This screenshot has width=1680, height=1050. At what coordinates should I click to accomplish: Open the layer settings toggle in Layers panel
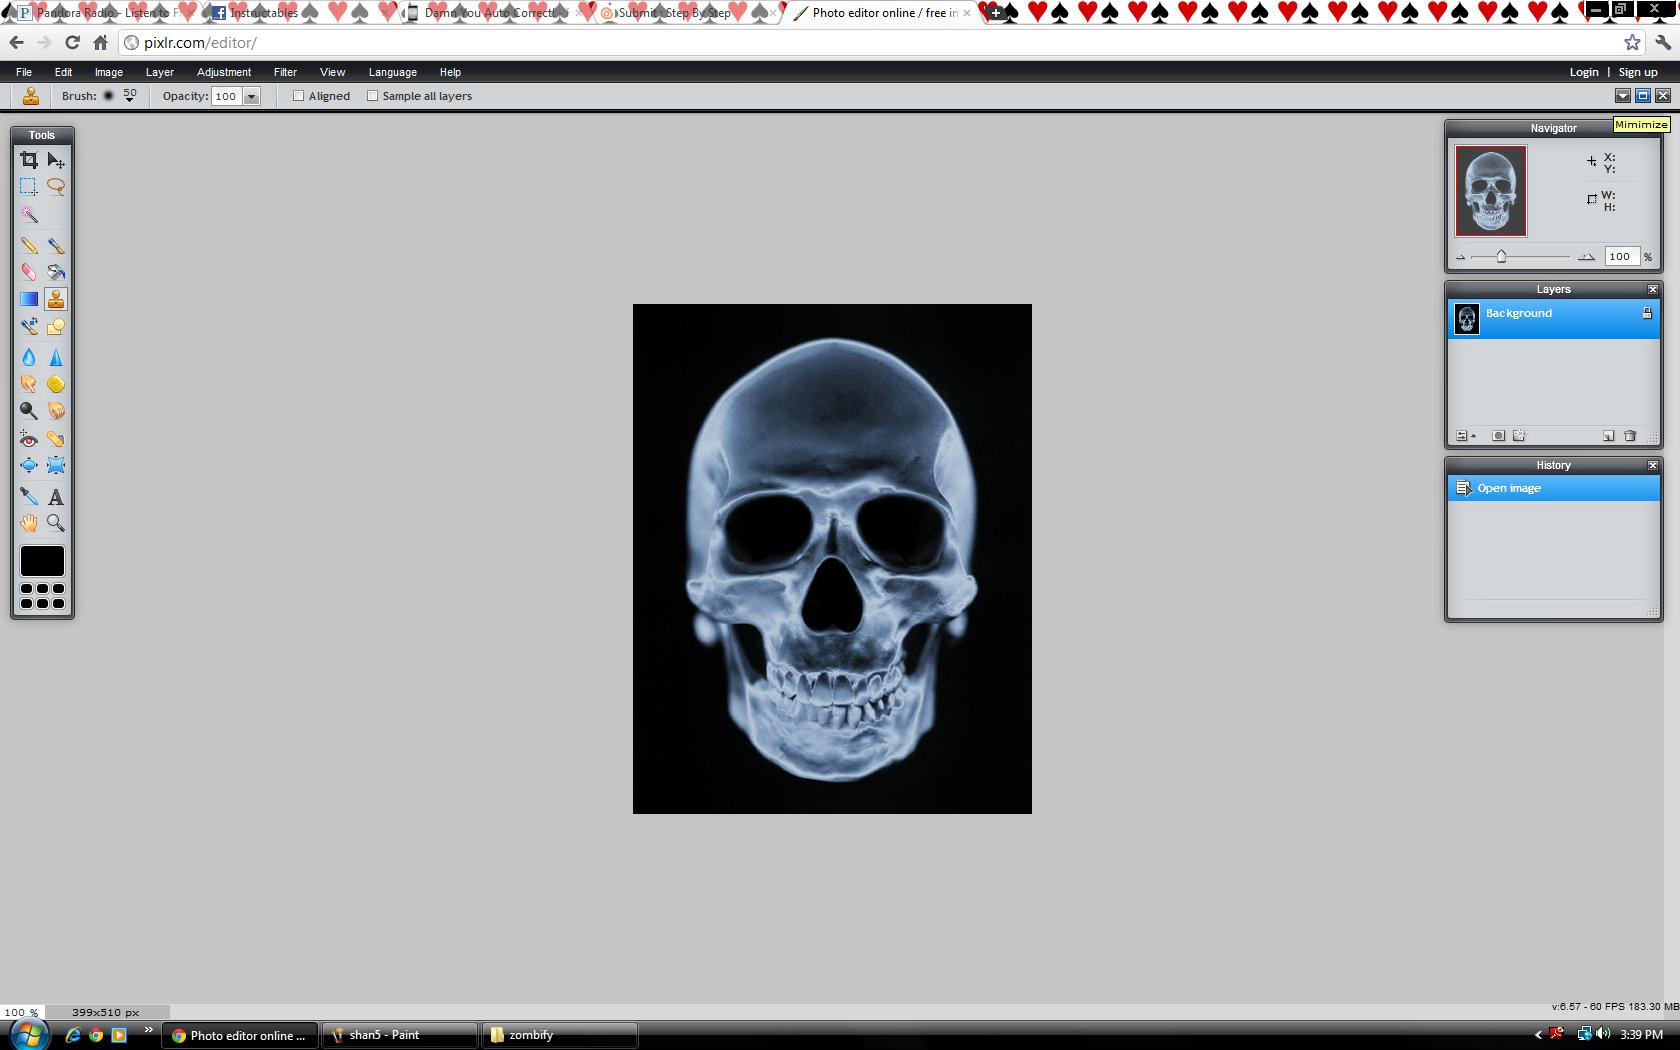pos(1466,436)
